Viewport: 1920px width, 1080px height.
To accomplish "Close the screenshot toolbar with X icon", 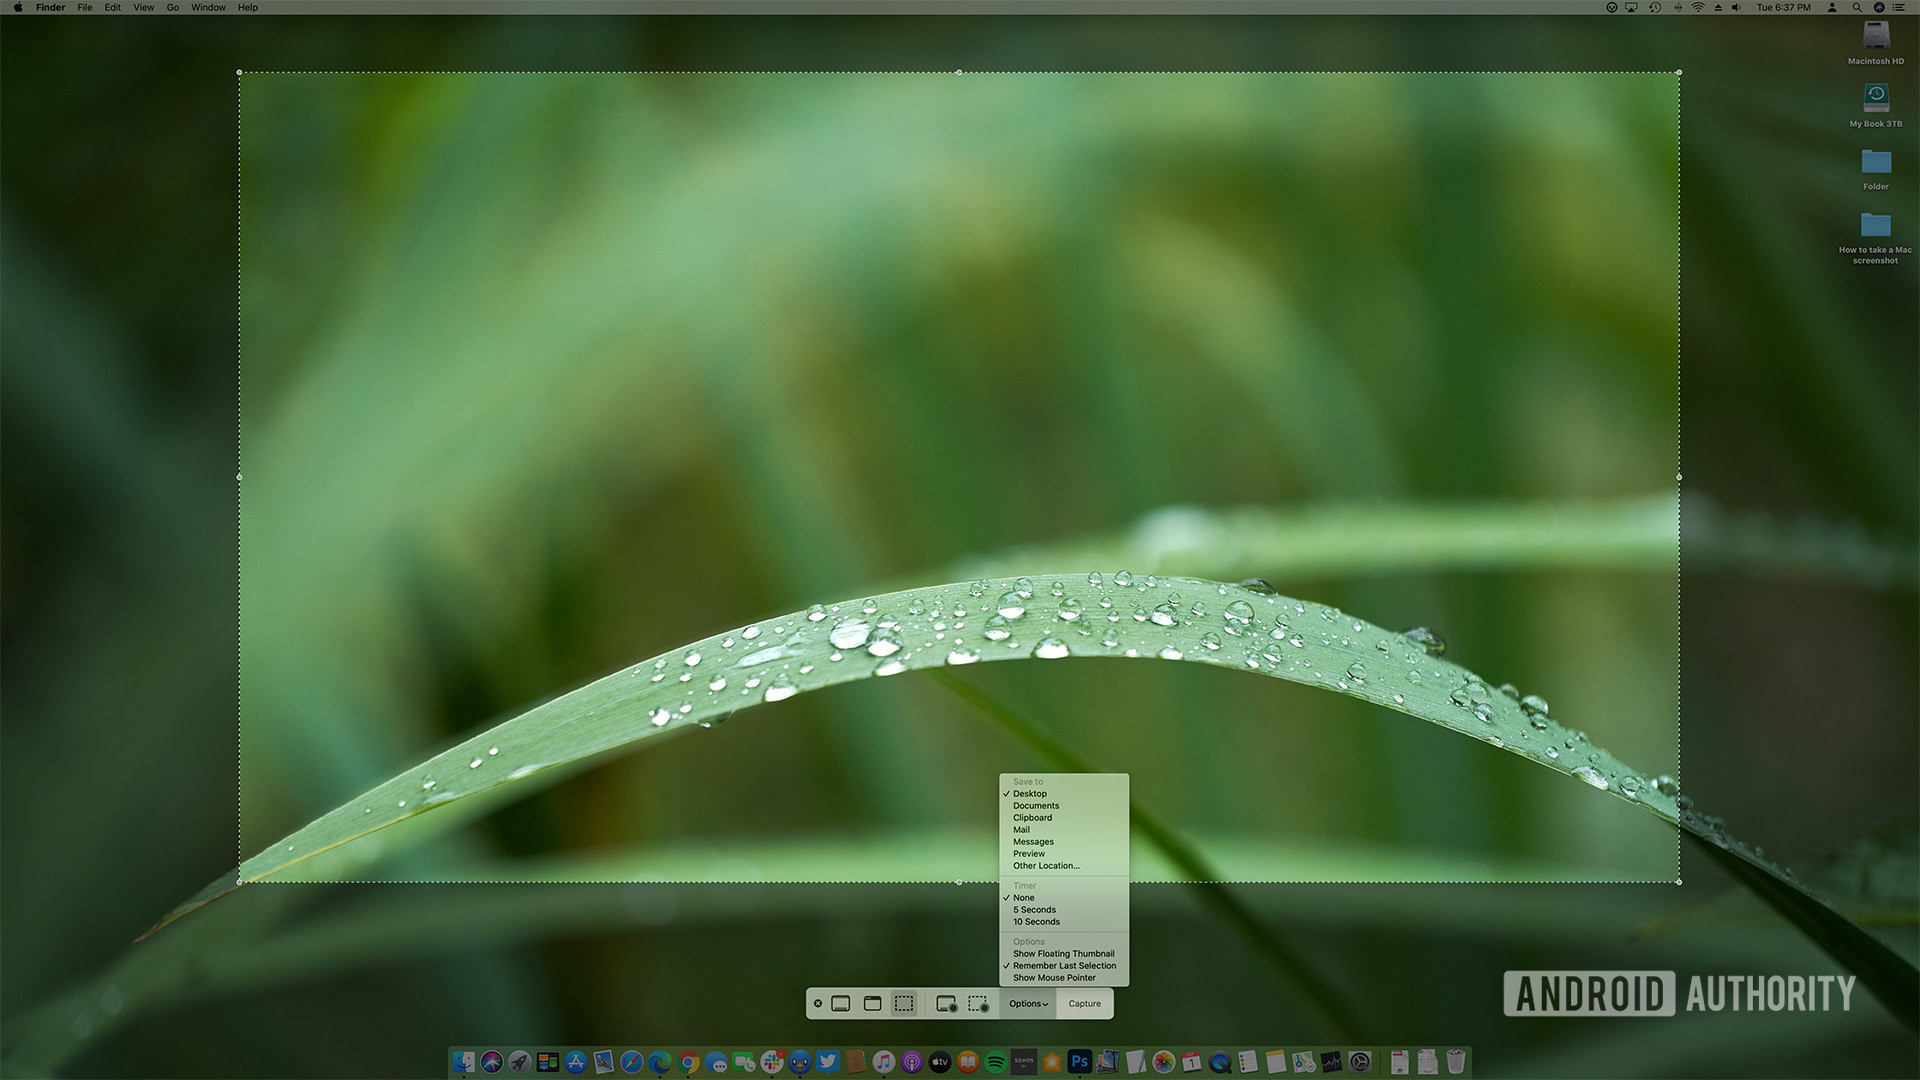I will (x=818, y=1003).
